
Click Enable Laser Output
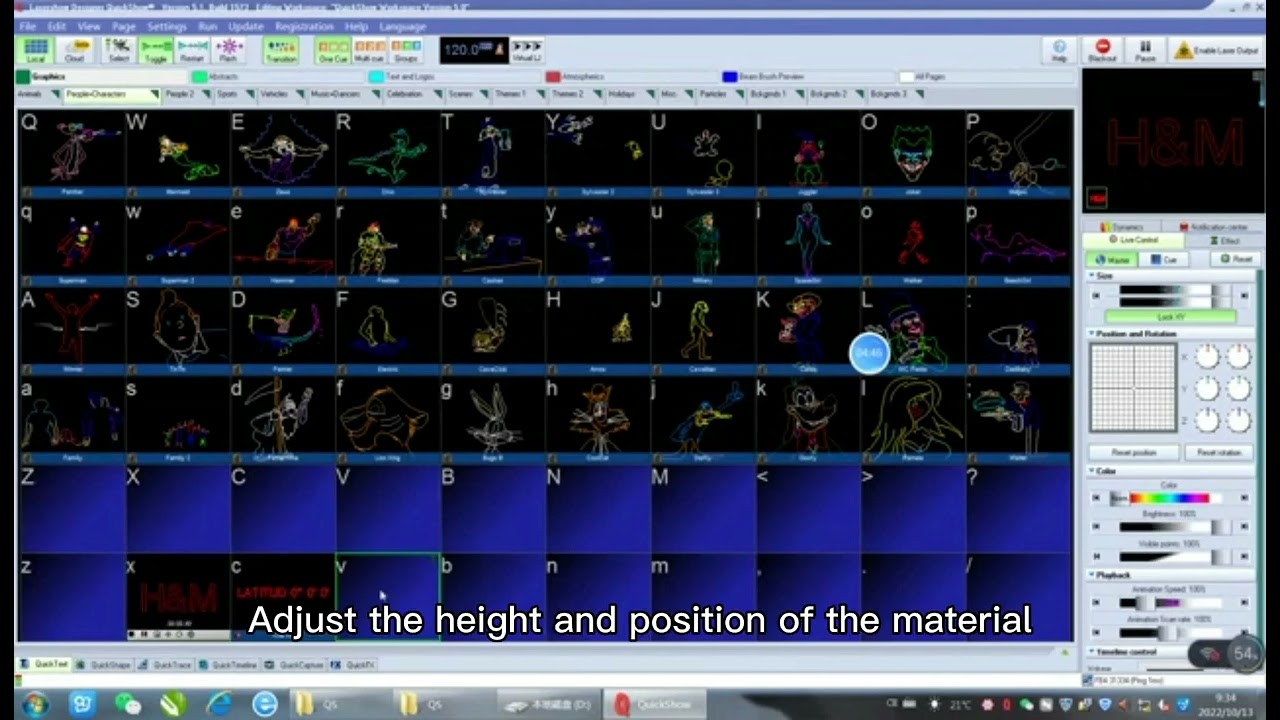[1217, 51]
